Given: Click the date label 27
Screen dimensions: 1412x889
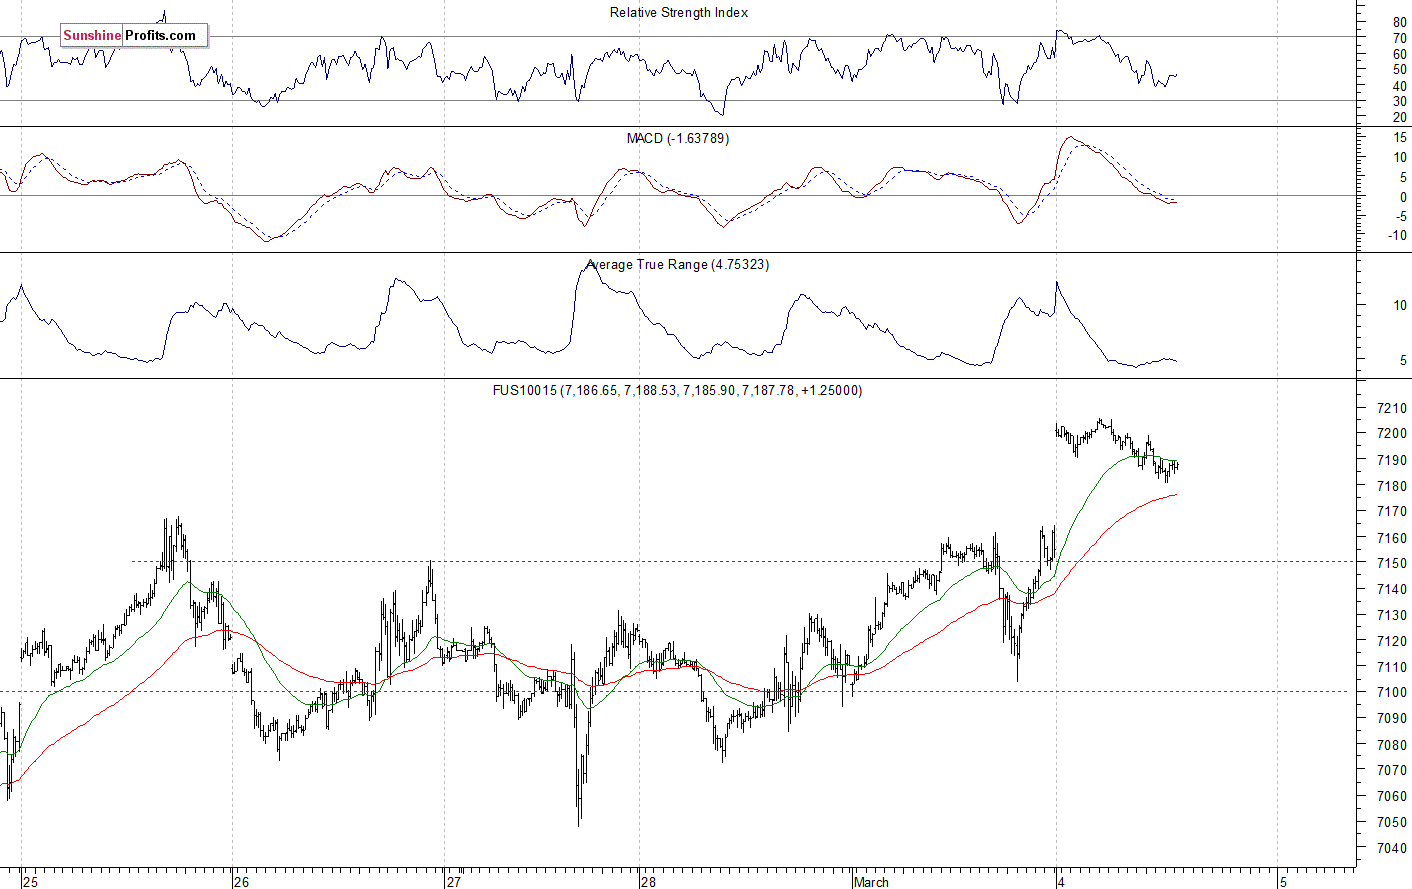Looking at the screenshot, I should point(454,882).
